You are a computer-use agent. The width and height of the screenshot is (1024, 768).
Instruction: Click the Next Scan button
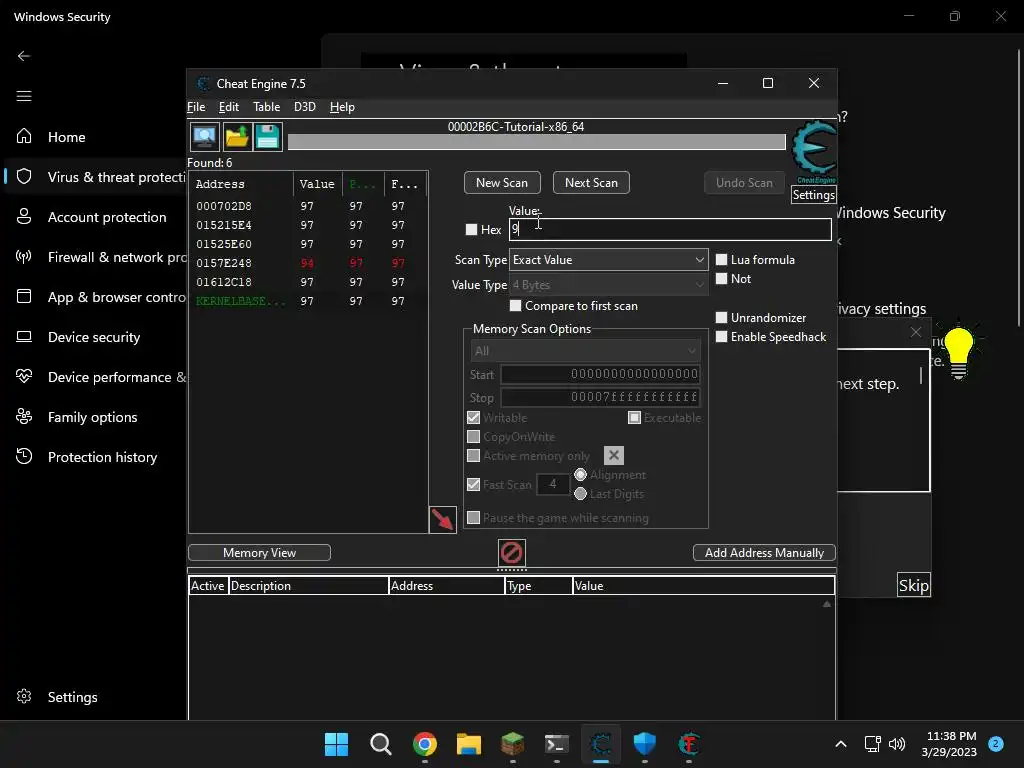coord(591,183)
